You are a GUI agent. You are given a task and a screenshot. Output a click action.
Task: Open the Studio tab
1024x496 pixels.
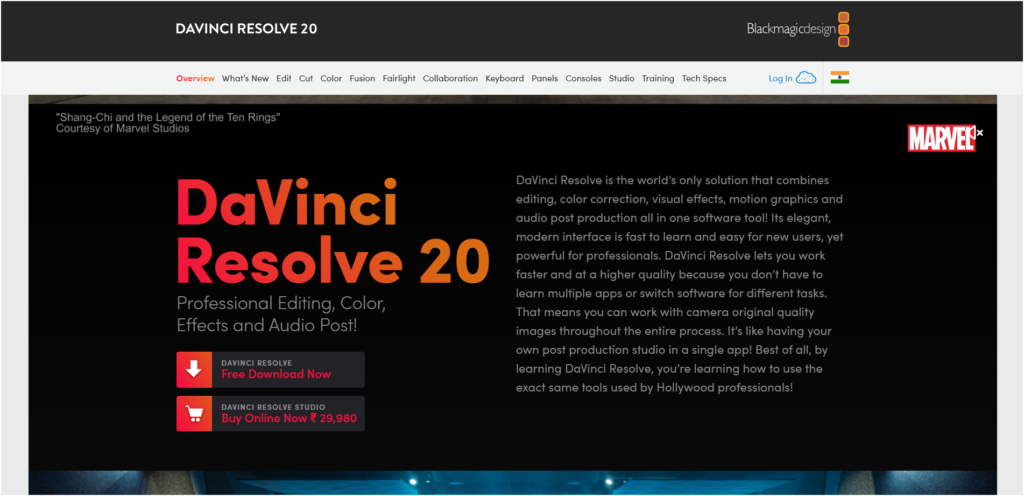[x=622, y=78]
